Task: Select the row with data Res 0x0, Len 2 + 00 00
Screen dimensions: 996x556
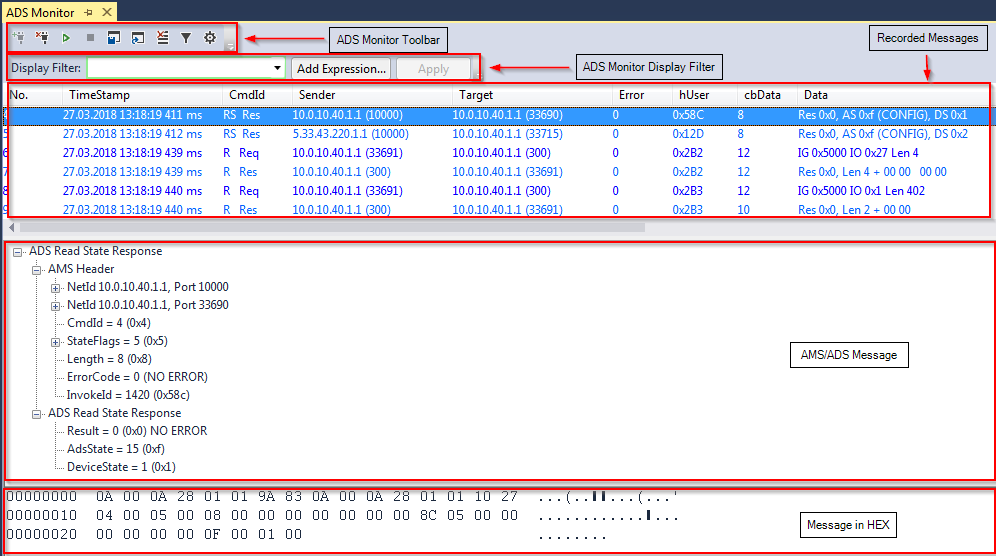Action: [497, 210]
